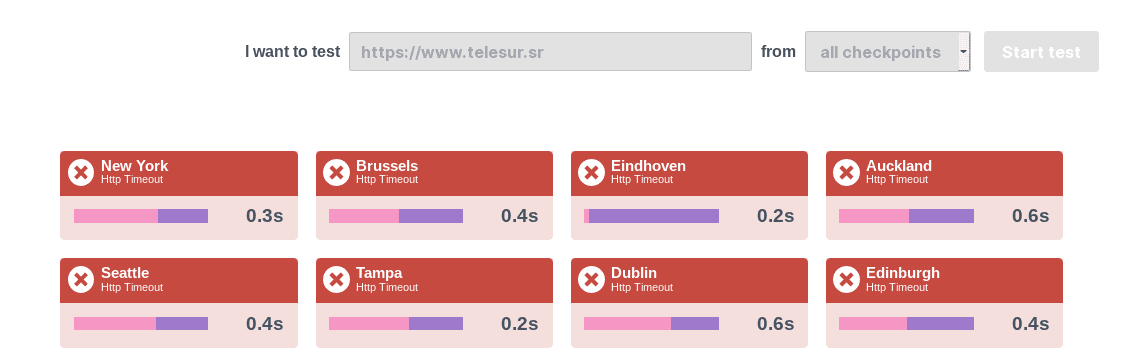
Task: Open the Brussels Http Timeout header
Action: click(434, 173)
